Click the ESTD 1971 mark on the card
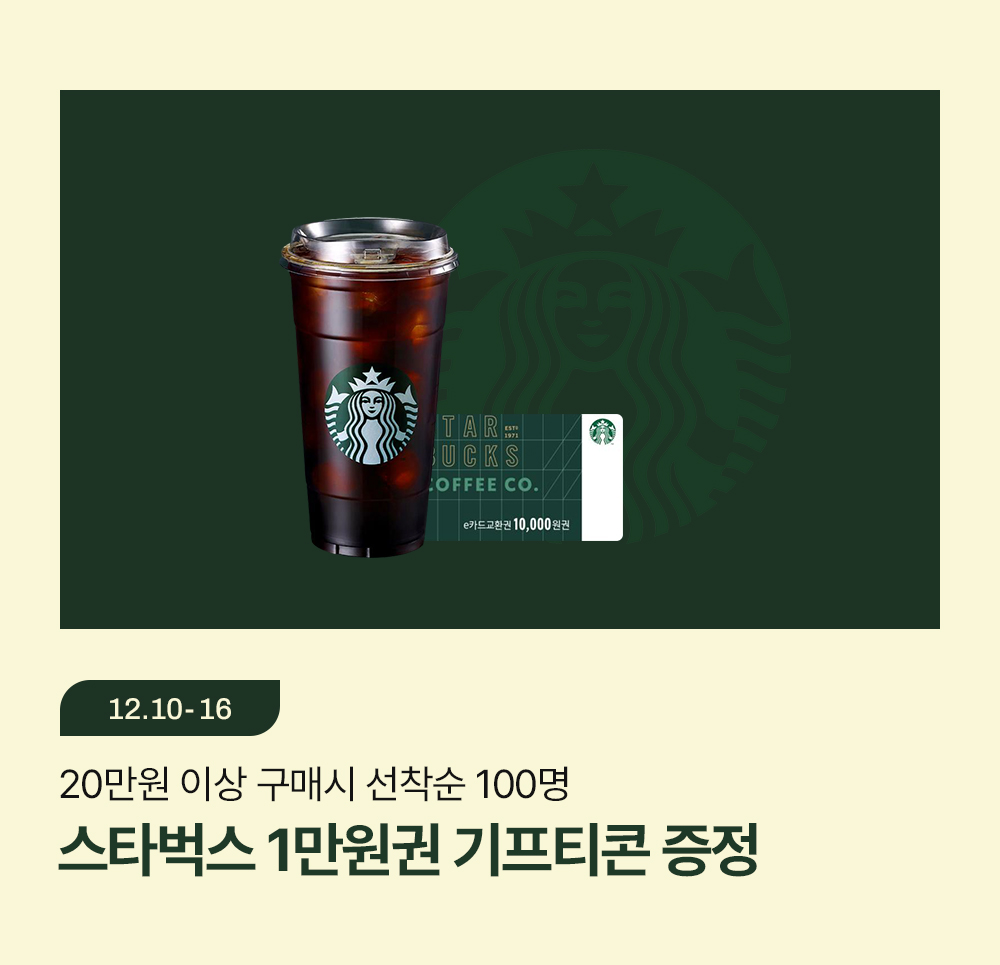 click(x=511, y=431)
